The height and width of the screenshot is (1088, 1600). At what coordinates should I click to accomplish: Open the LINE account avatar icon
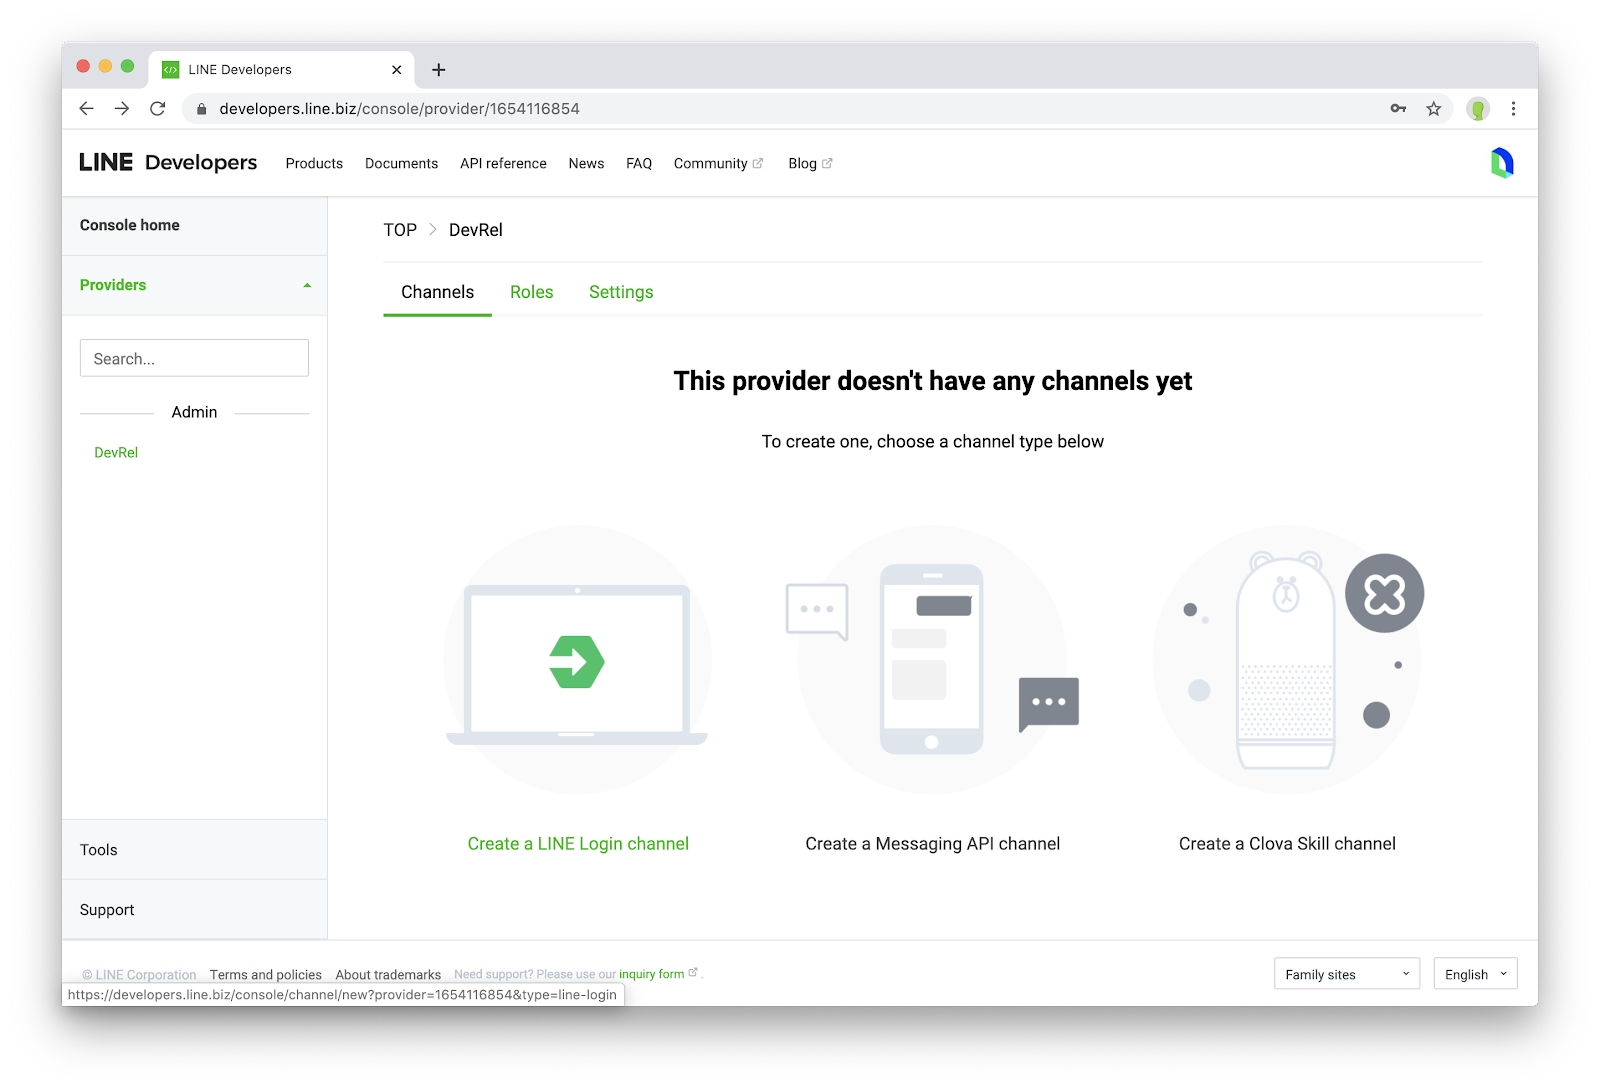(1502, 163)
